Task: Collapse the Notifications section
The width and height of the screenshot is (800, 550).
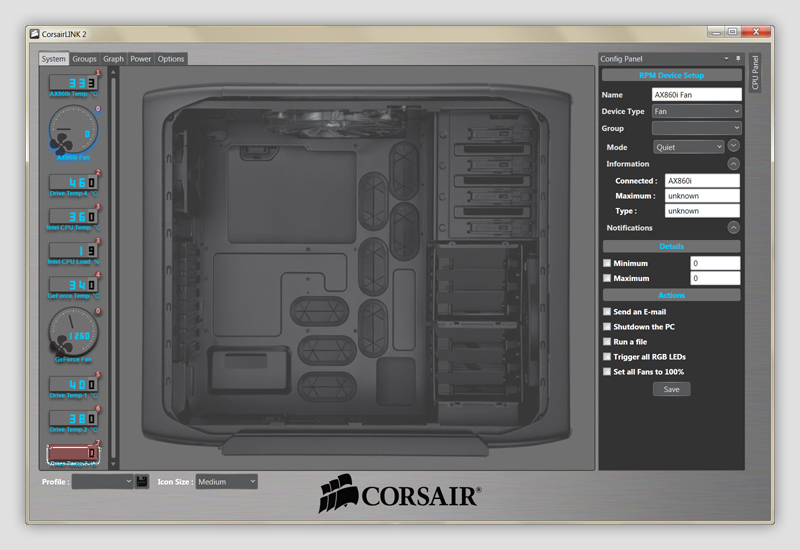Action: coord(733,228)
